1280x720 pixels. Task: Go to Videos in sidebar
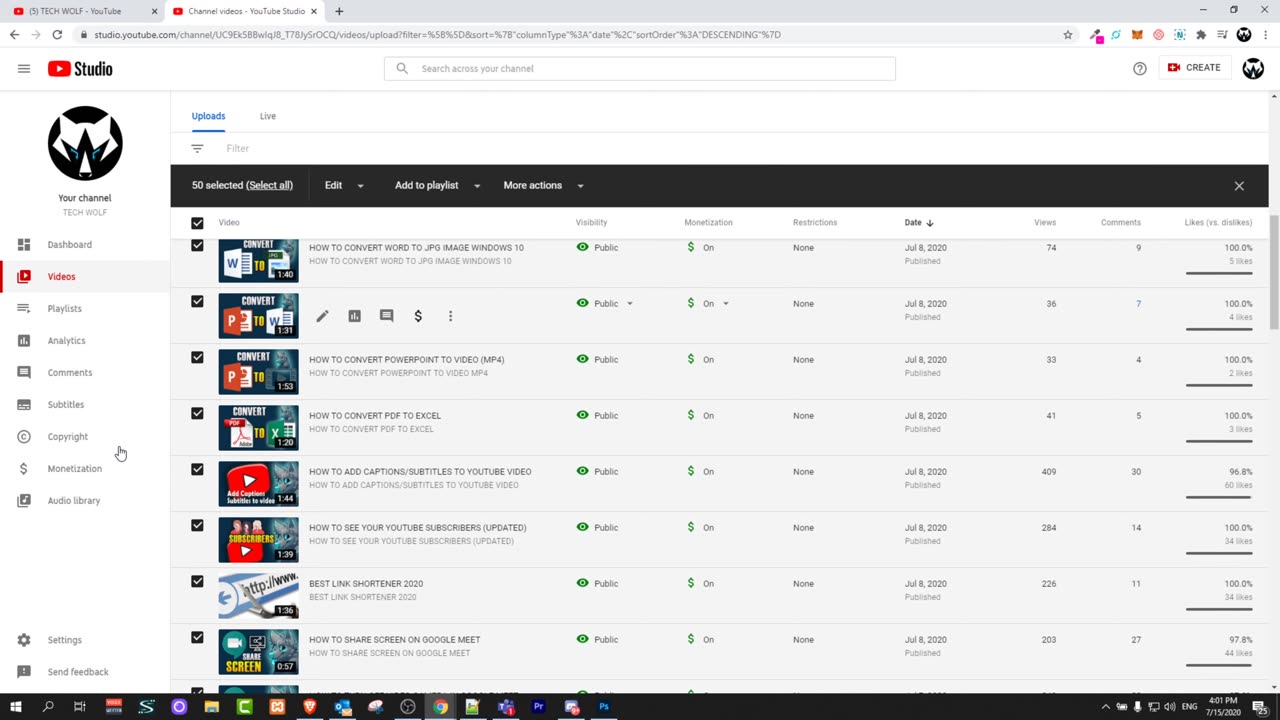pos(85,276)
